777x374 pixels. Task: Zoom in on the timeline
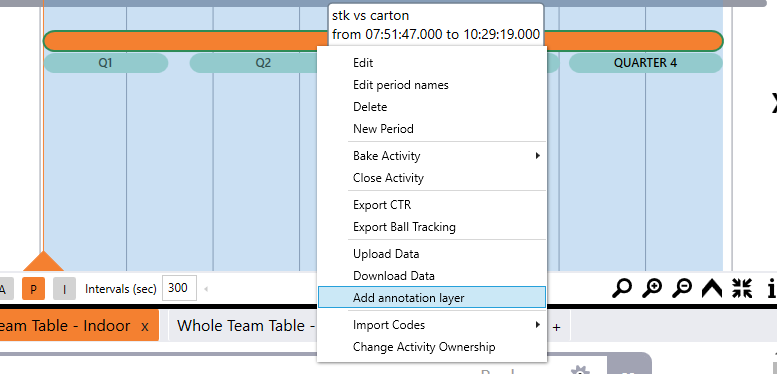[x=652, y=288]
